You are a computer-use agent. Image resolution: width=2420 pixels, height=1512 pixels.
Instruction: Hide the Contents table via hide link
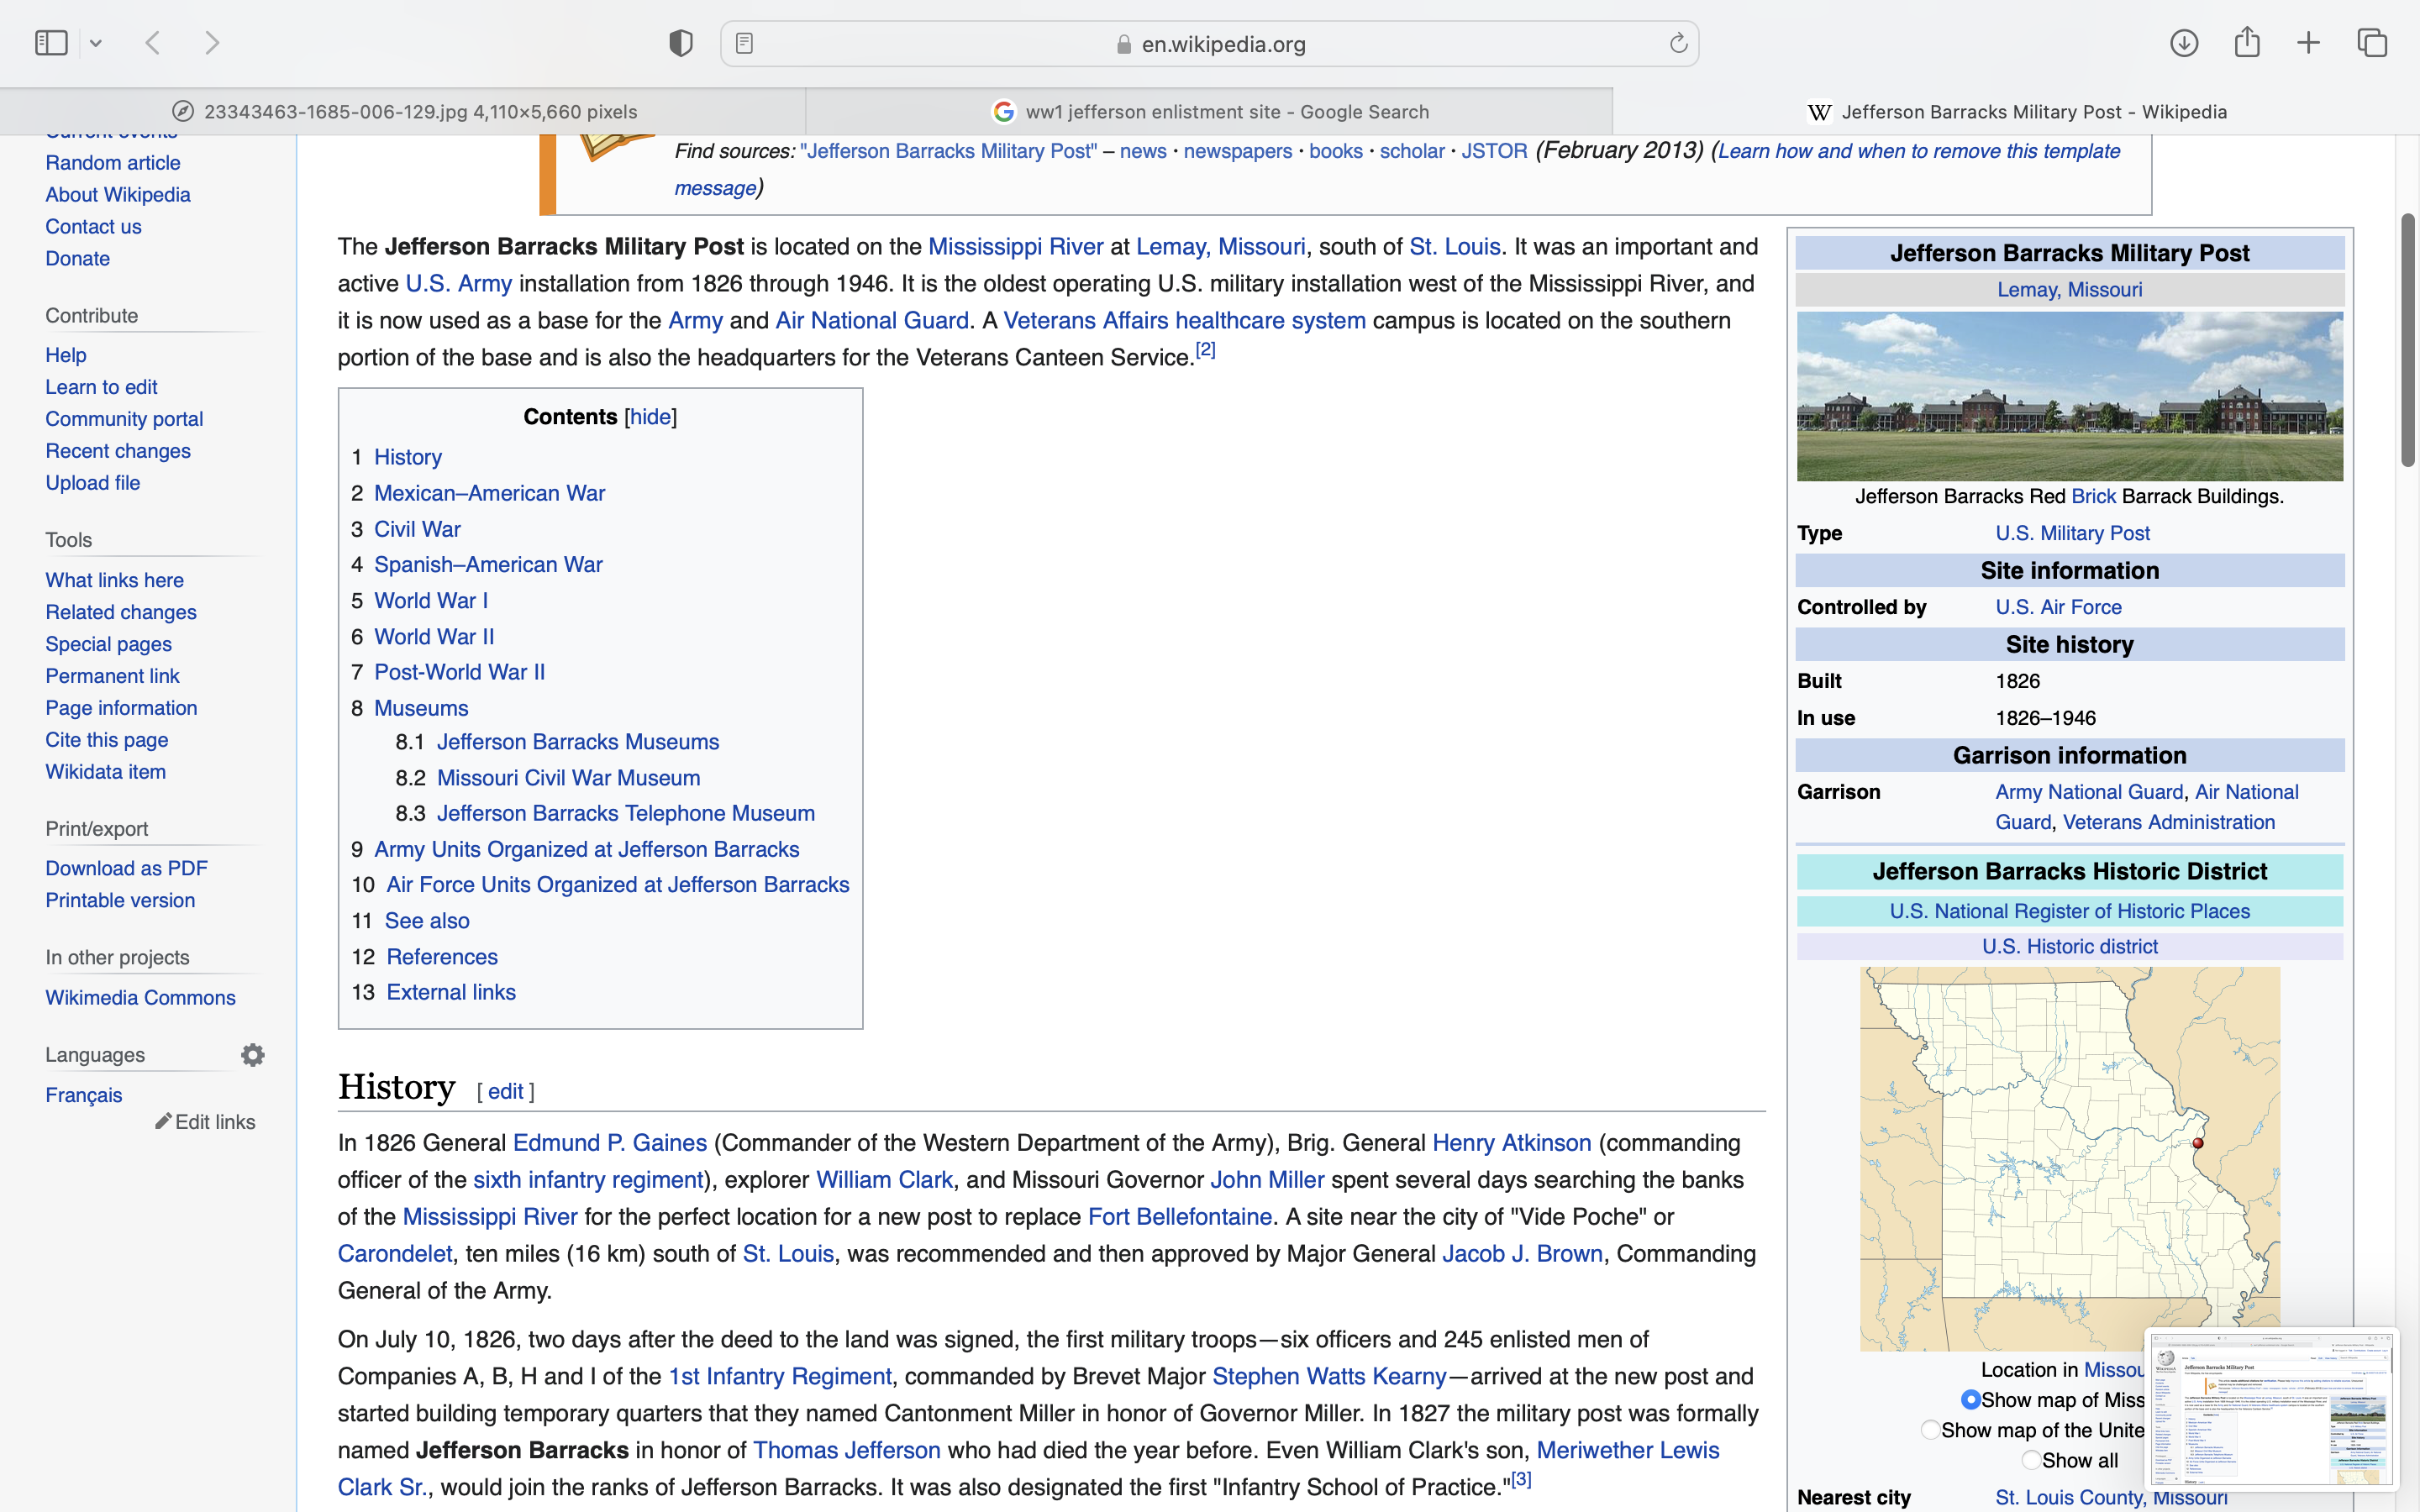650,417
